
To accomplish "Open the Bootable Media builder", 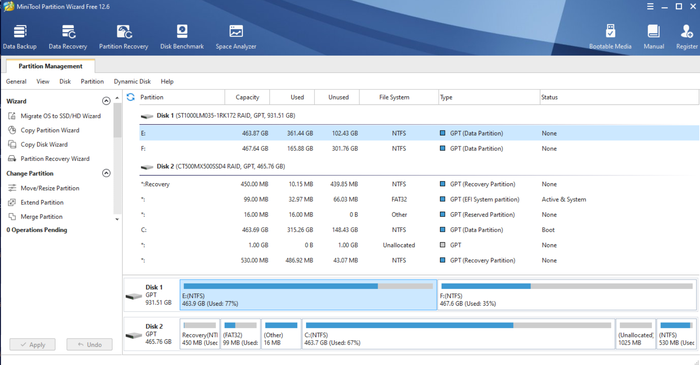I will point(610,37).
